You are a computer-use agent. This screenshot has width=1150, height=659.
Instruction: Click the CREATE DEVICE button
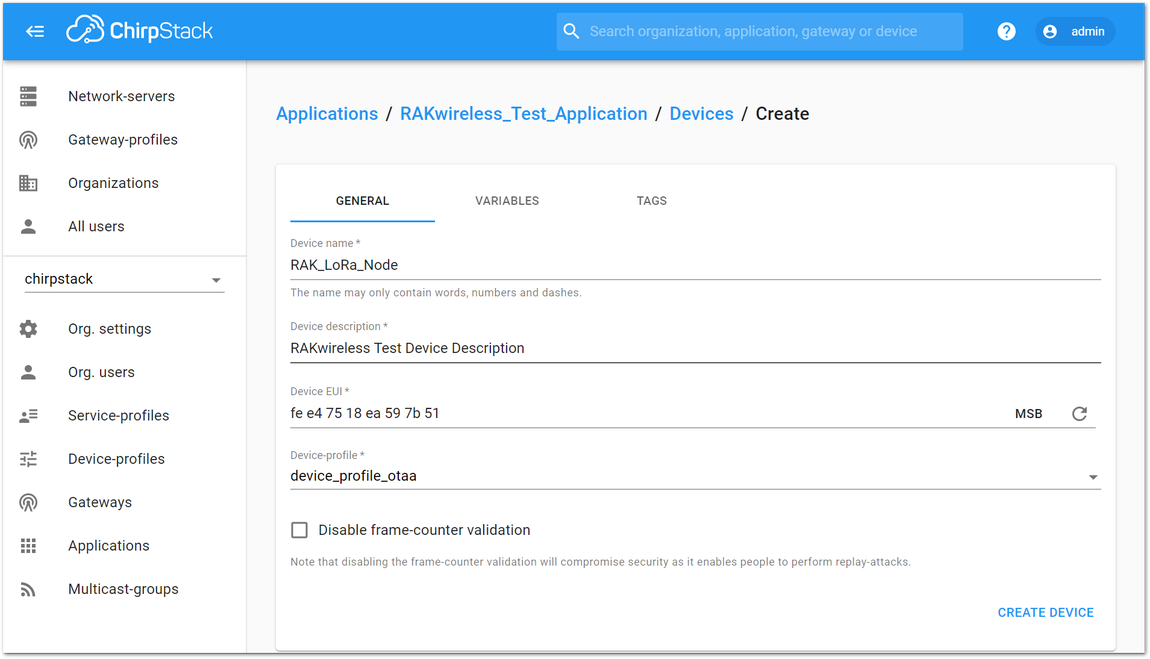tap(1045, 613)
